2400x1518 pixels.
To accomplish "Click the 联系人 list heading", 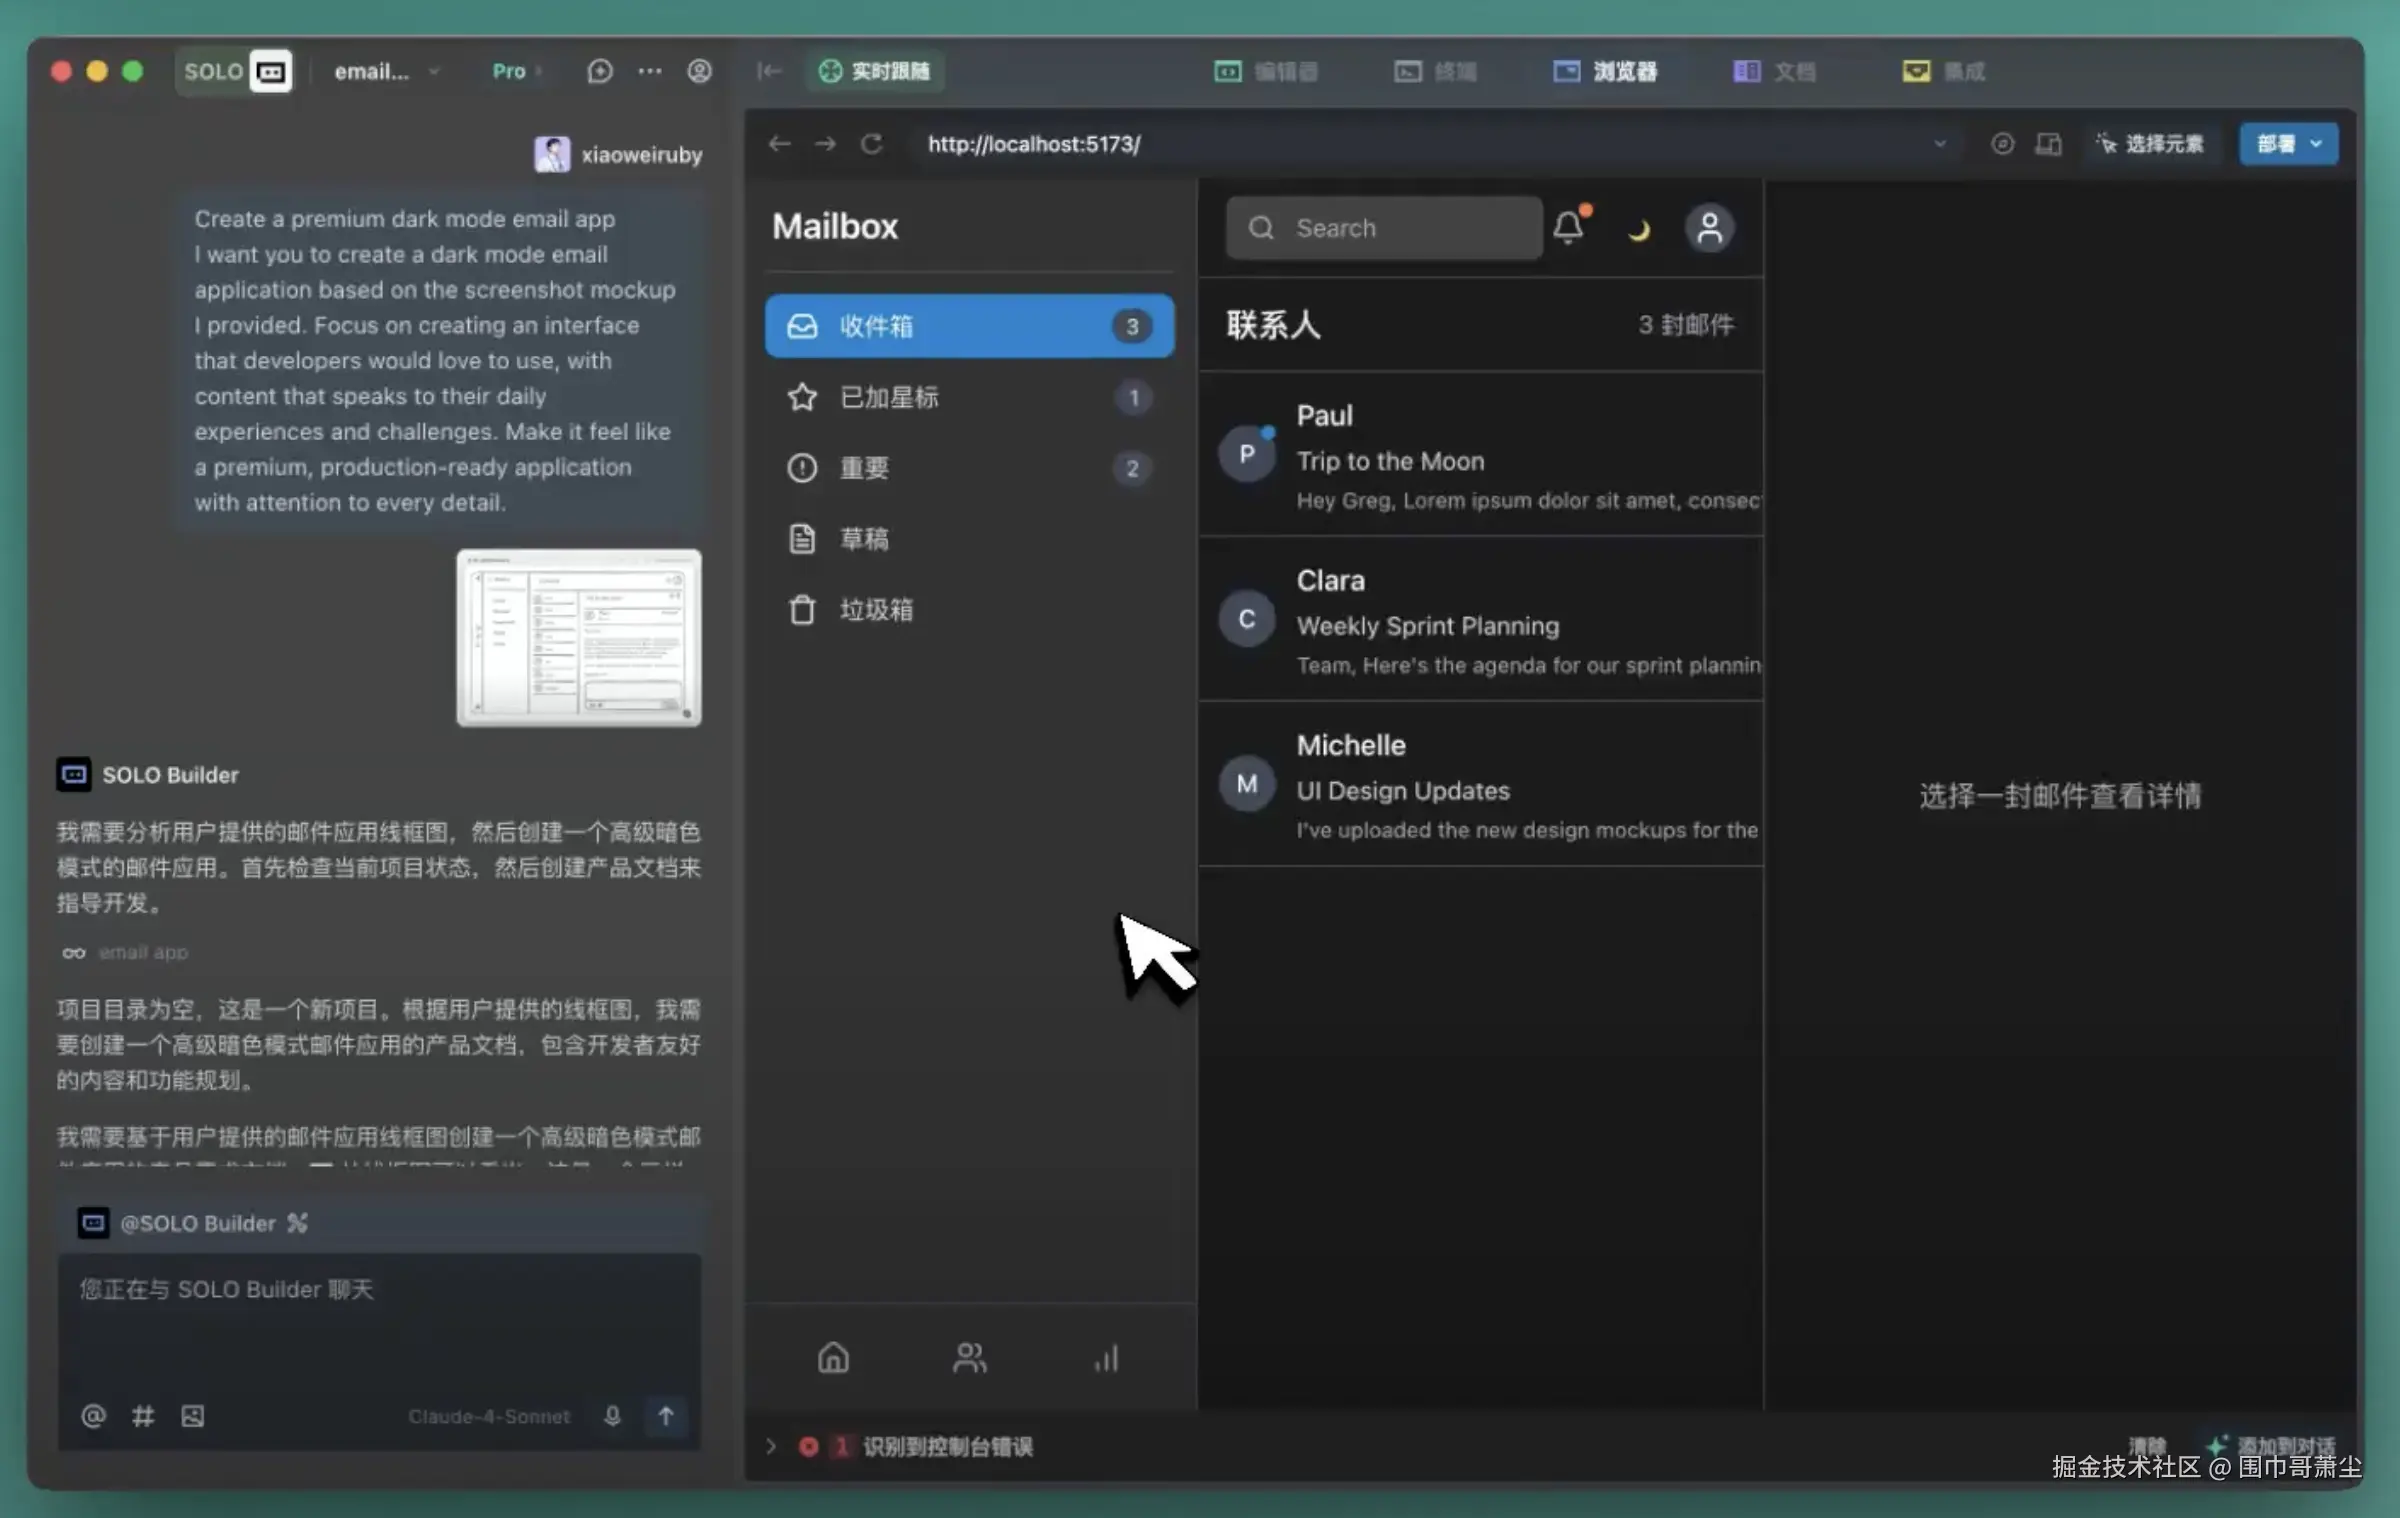I will 1273,325.
